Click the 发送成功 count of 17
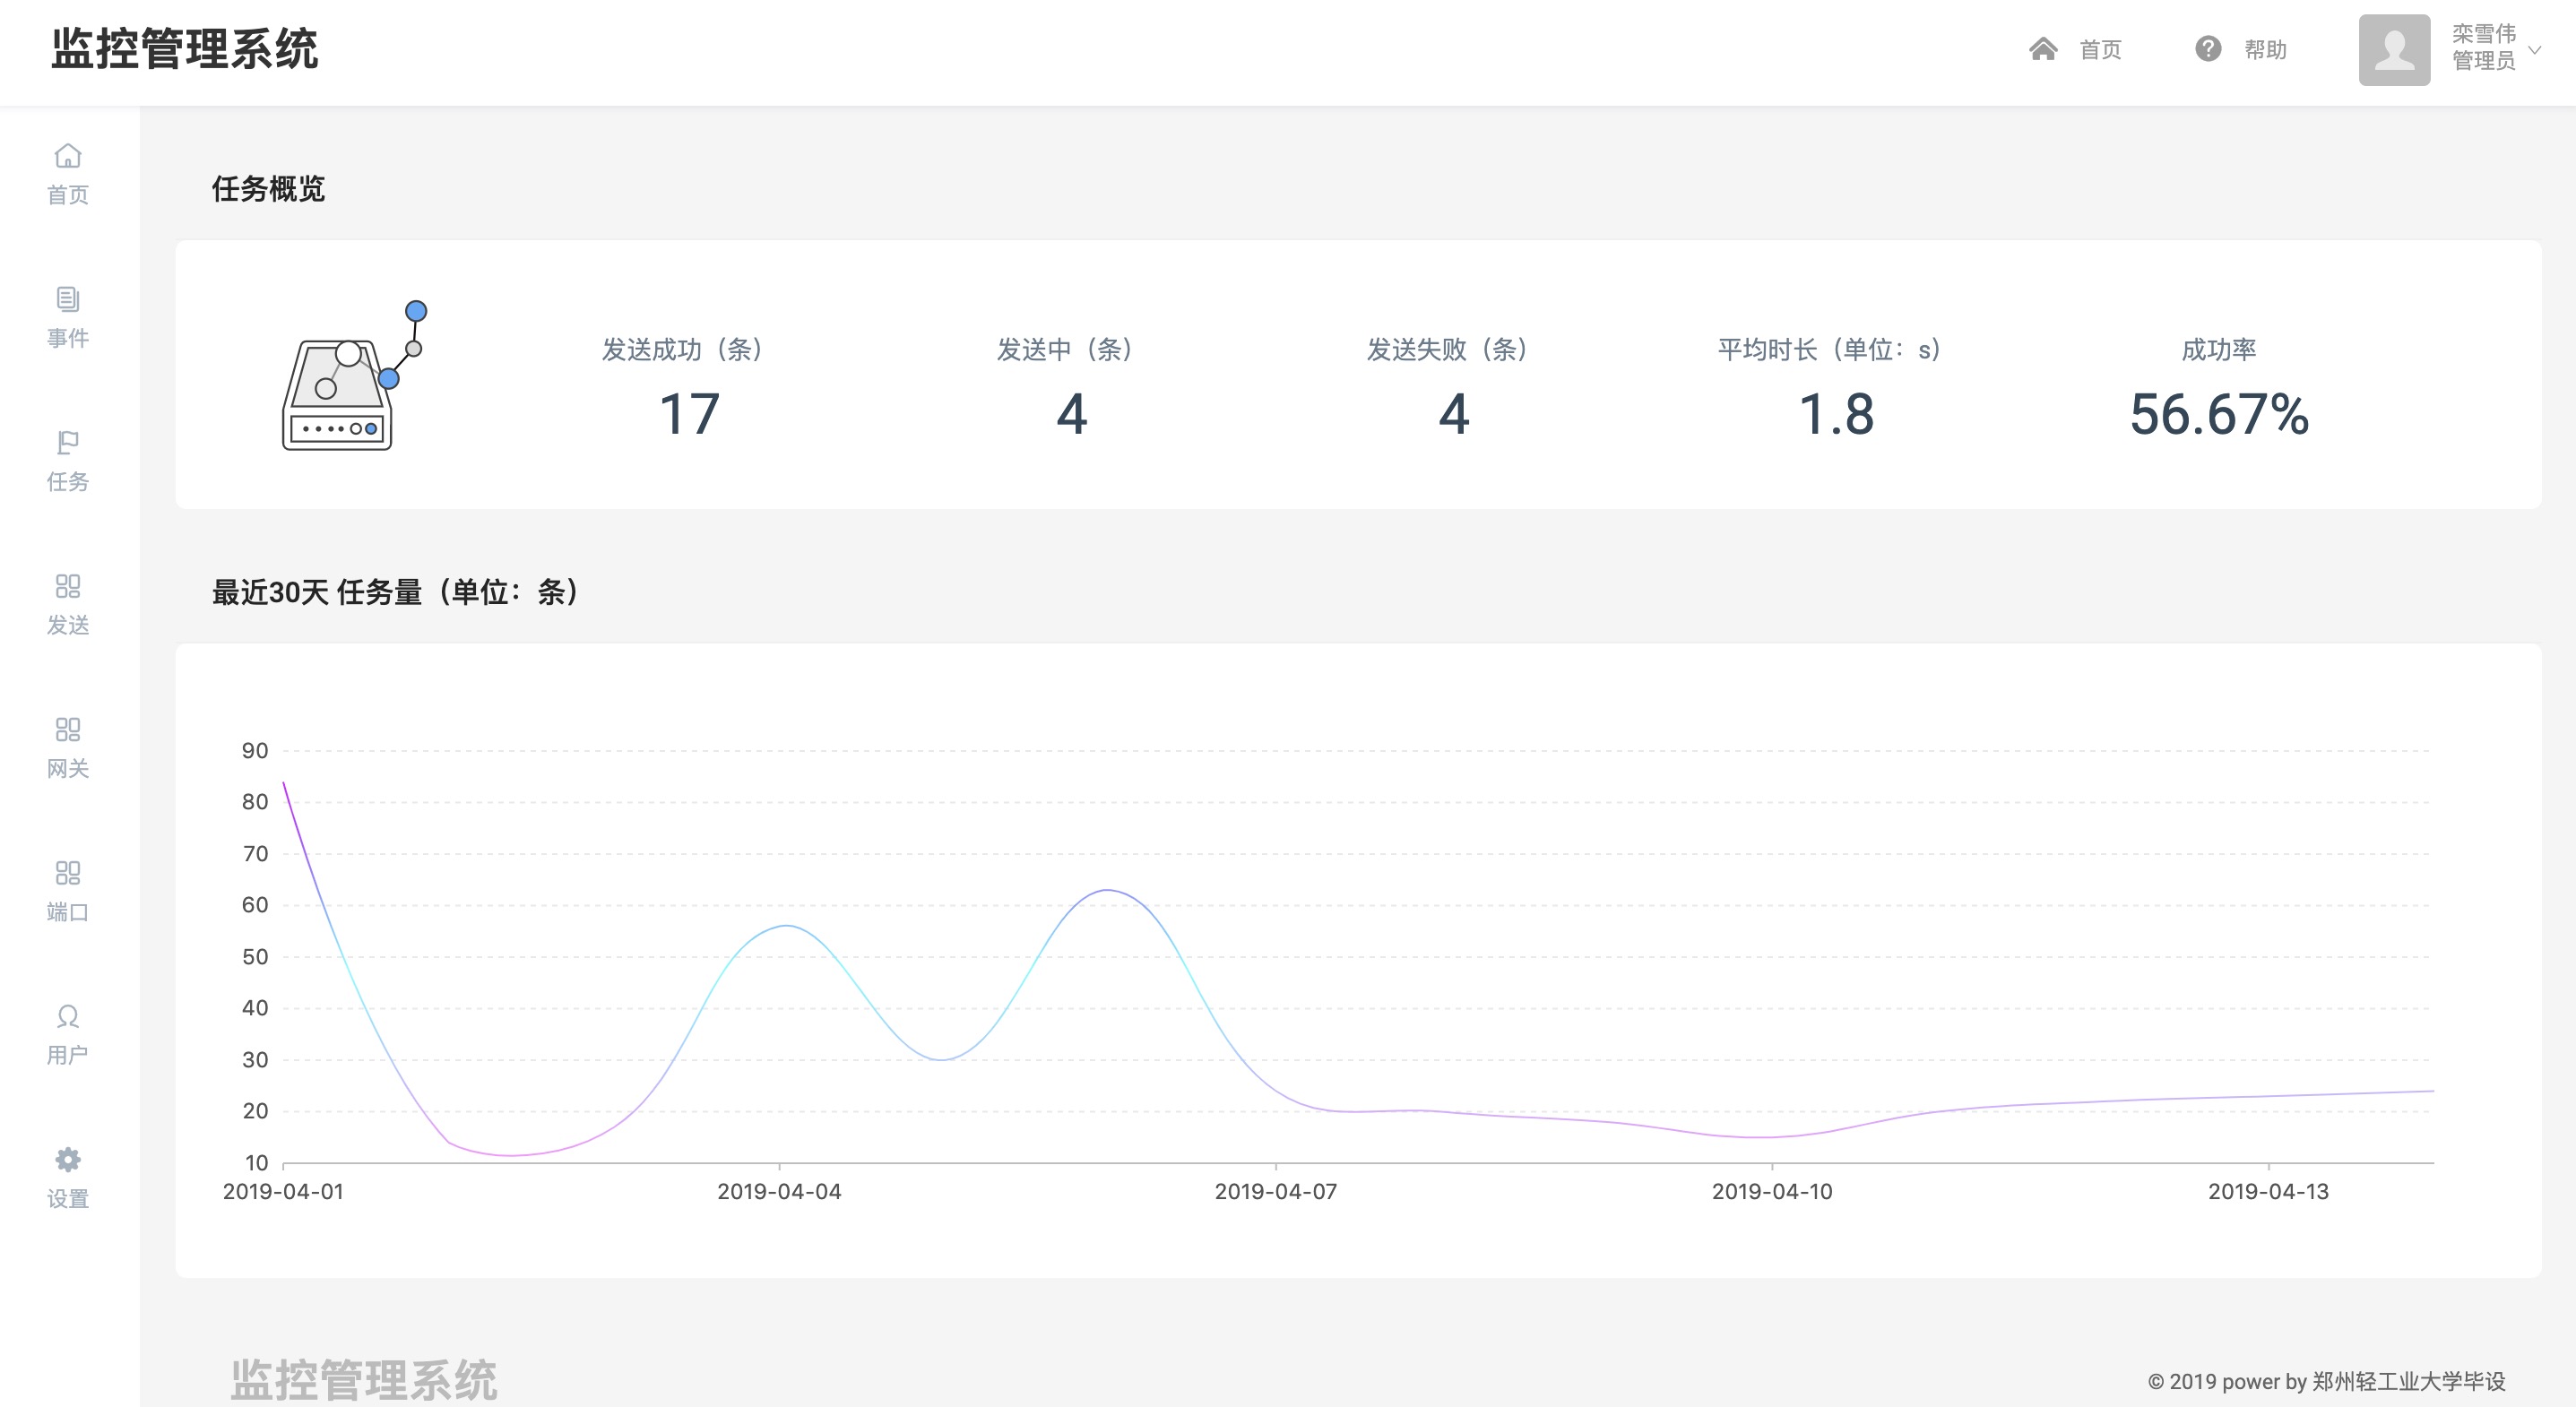2576x1407 pixels. (x=689, y=414)
